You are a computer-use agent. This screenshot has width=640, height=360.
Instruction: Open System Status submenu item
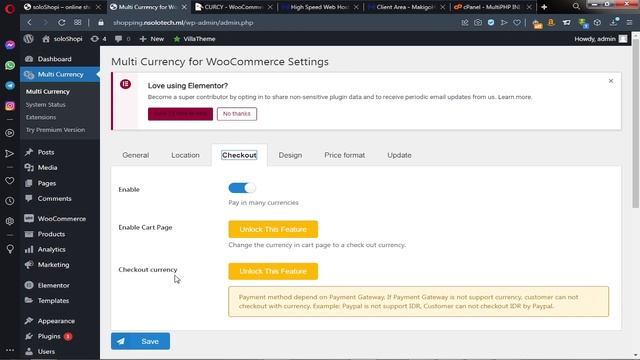point(45,104)
